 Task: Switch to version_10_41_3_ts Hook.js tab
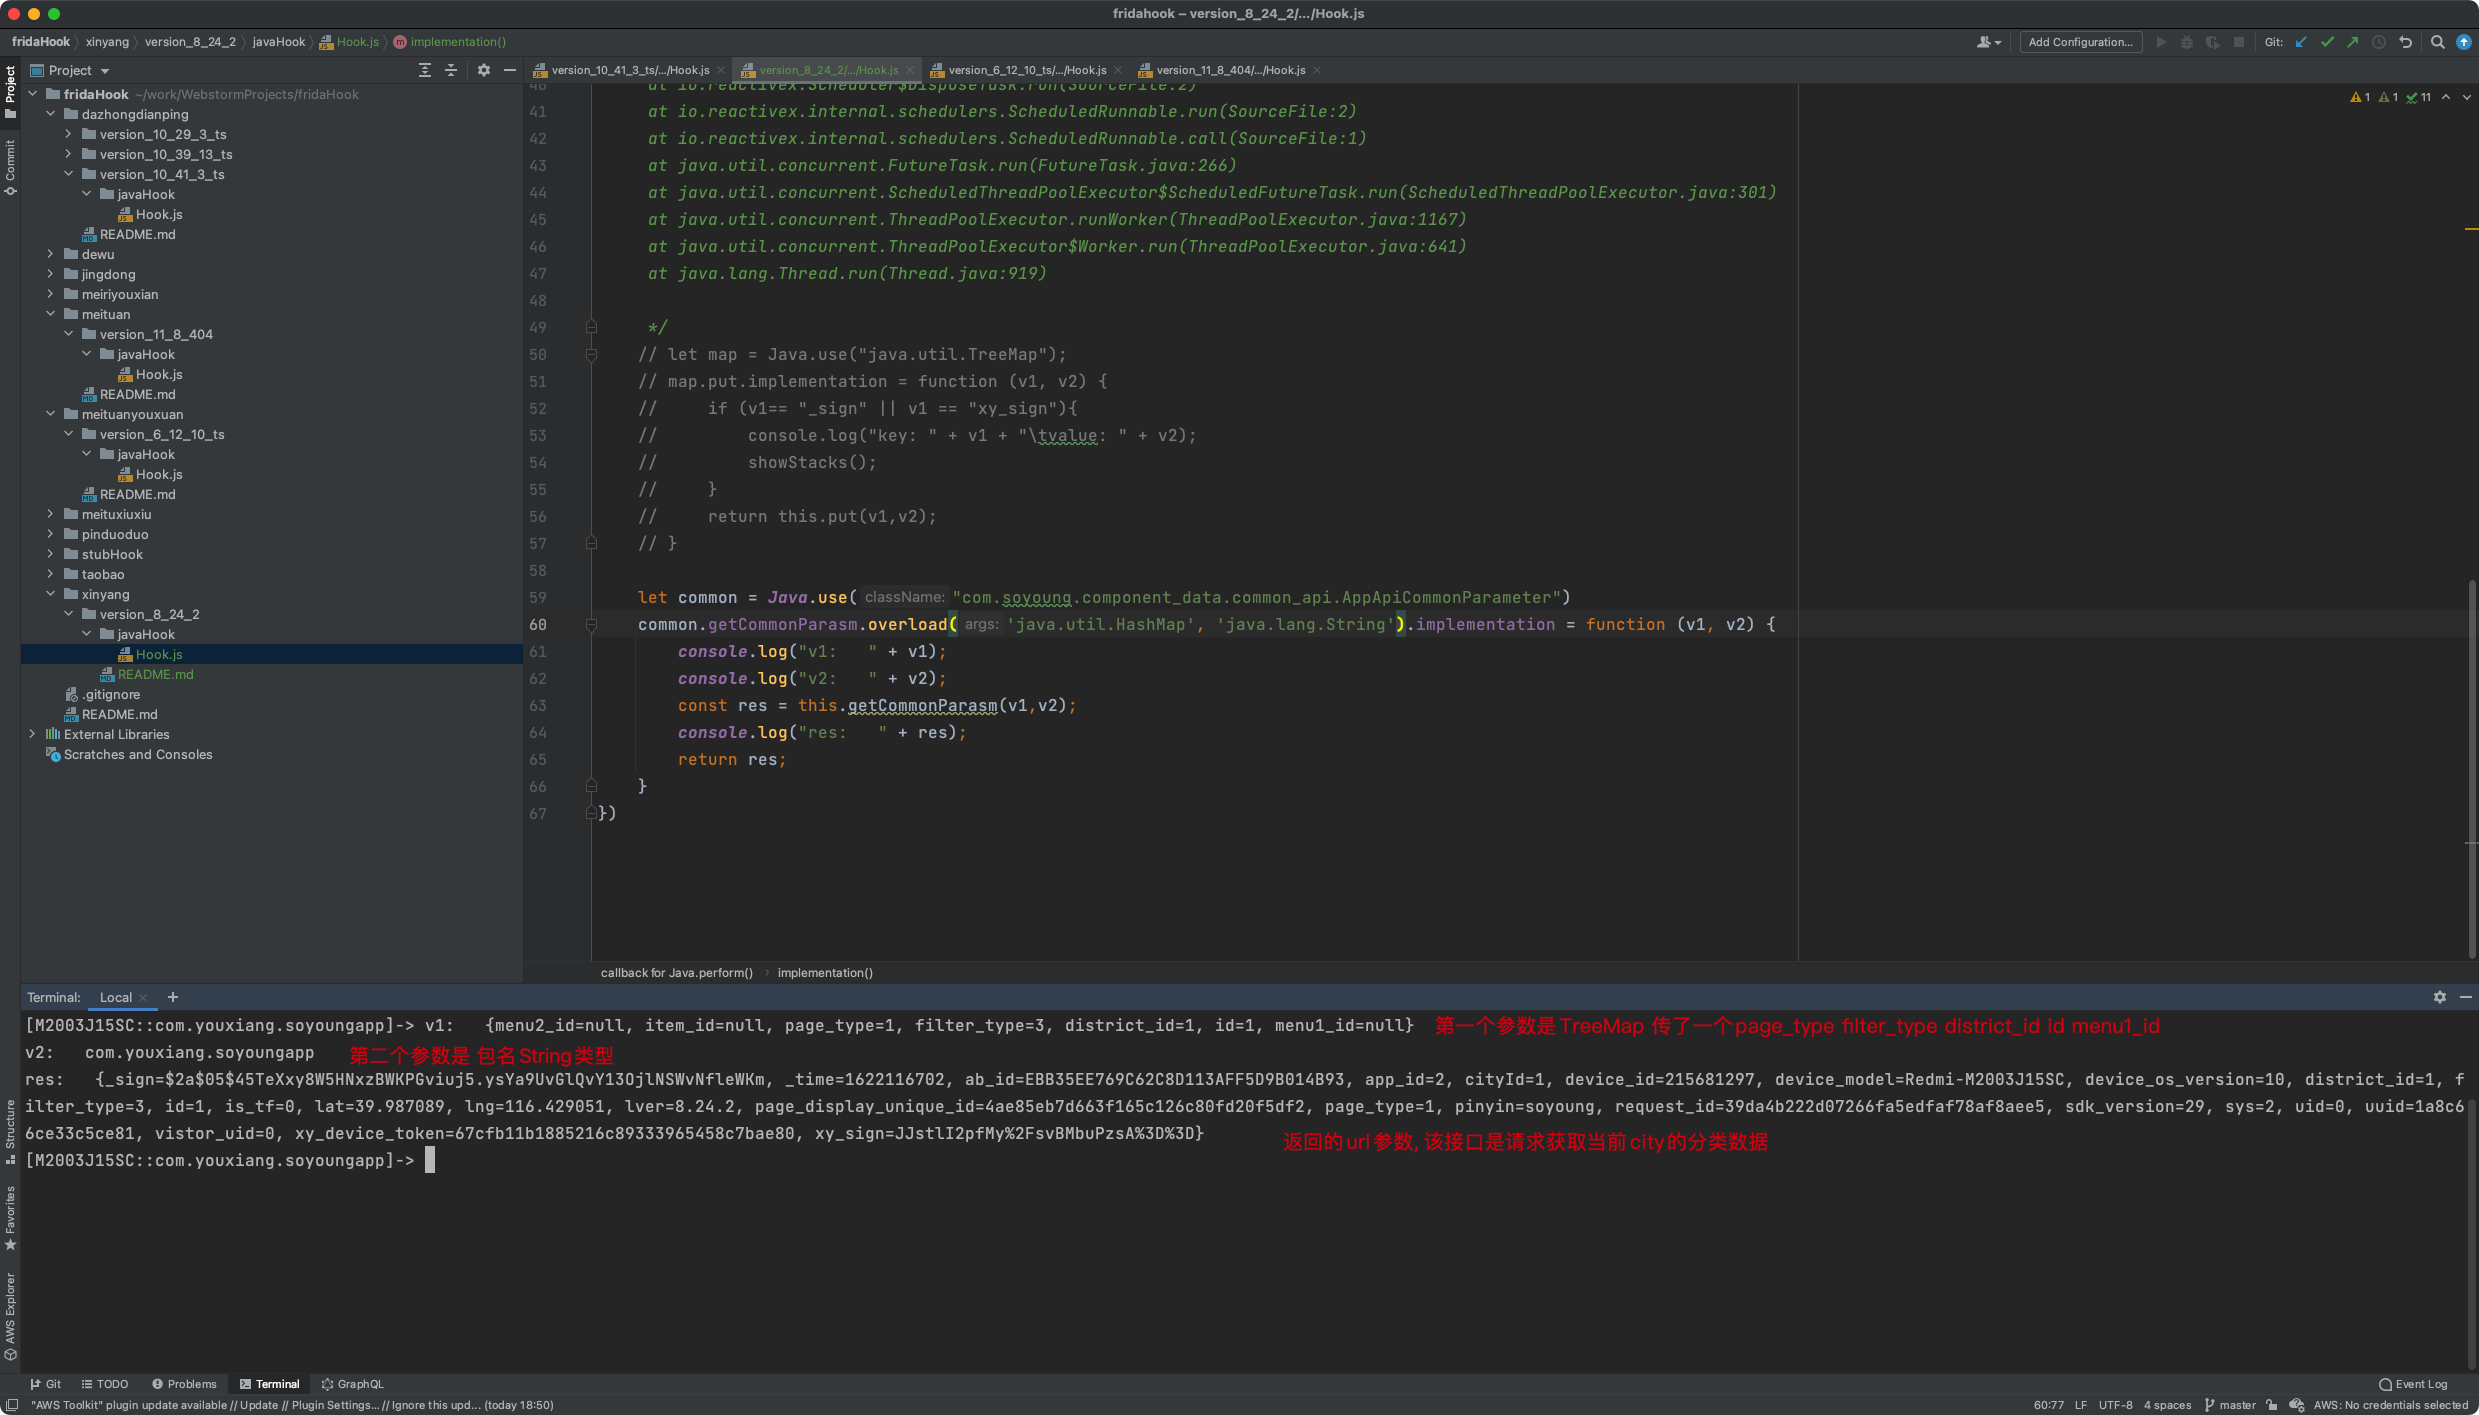point(630,70)
